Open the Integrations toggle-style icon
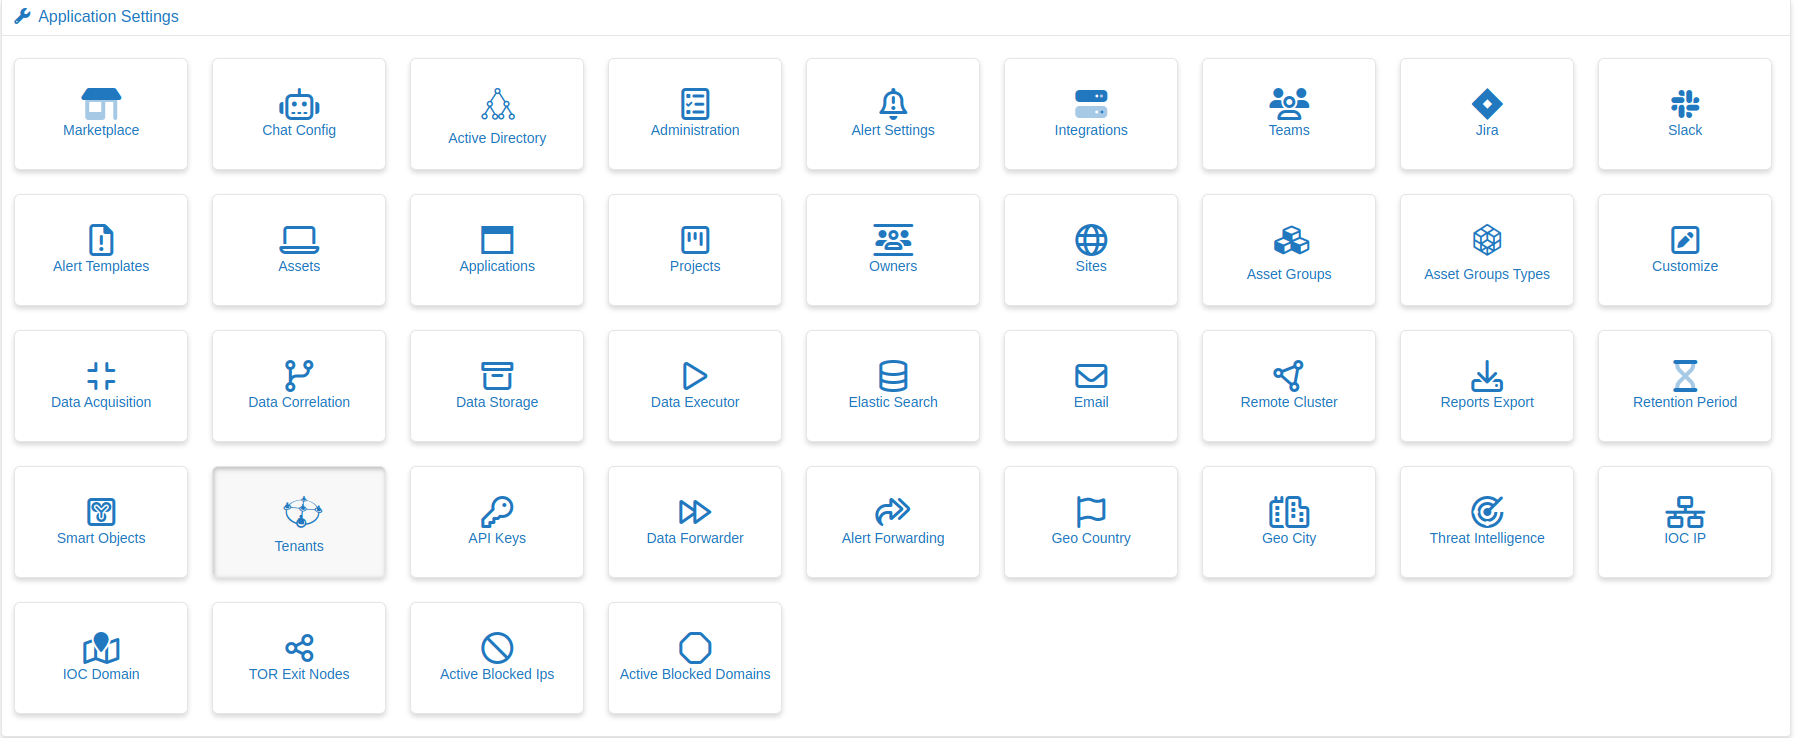The image size is (1796, 738). click(x=1091, y=104)
